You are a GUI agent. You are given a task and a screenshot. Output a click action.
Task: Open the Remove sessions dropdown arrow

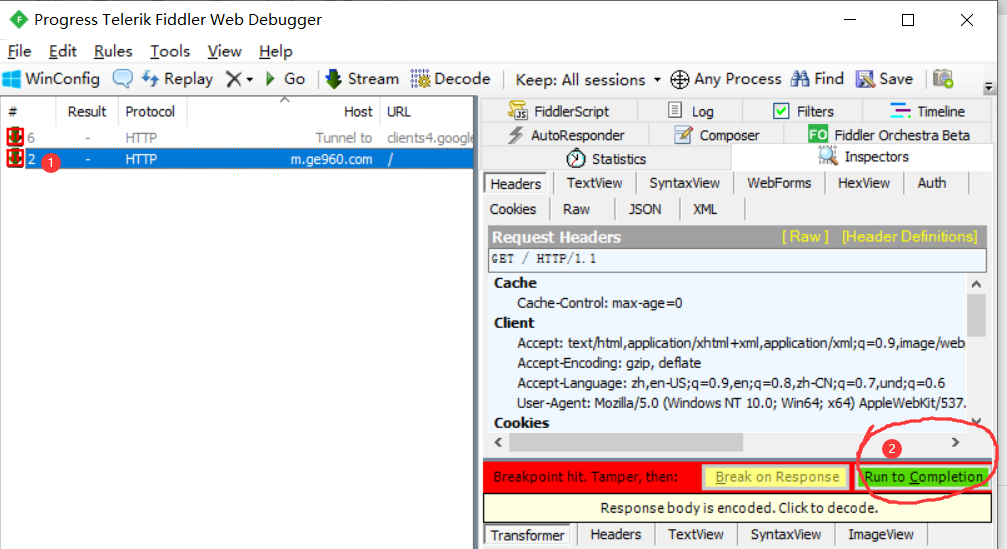click(x=250, y=80)
